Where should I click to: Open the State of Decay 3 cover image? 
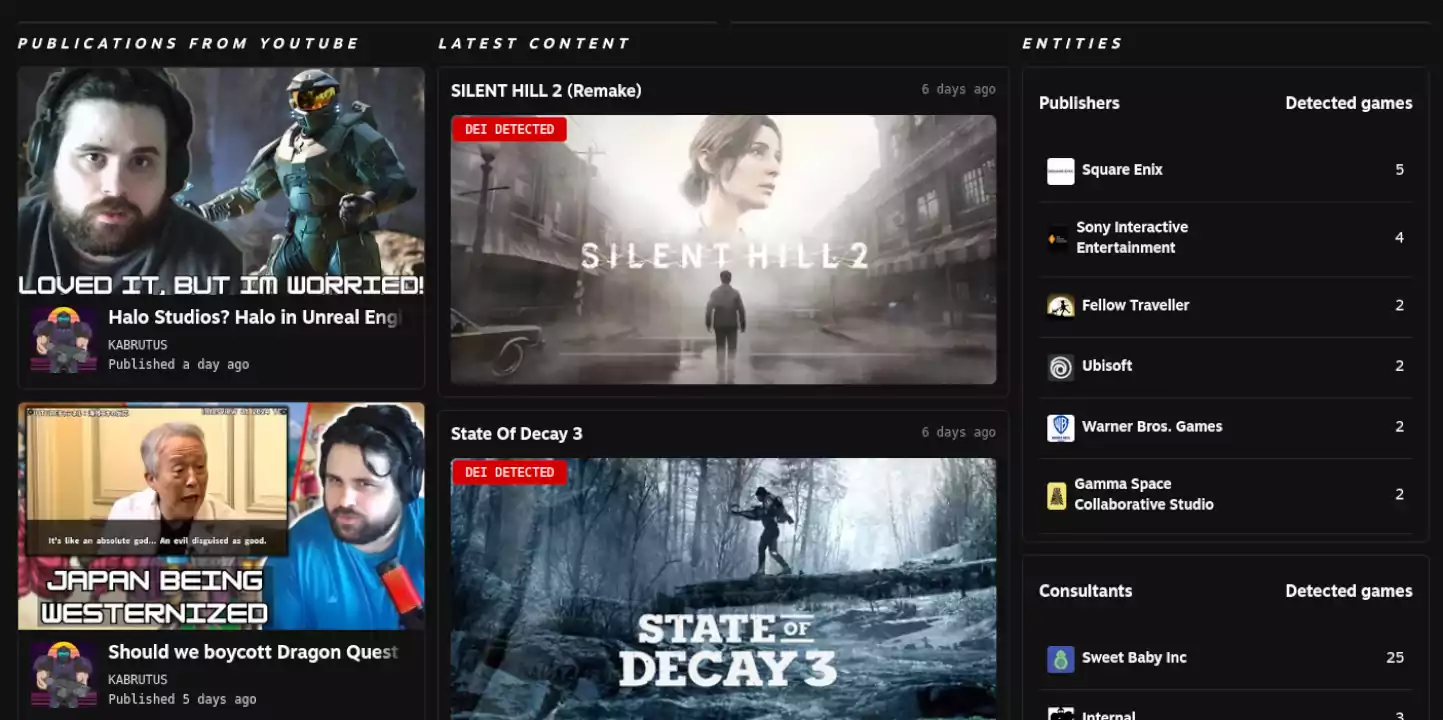[723, 589]
